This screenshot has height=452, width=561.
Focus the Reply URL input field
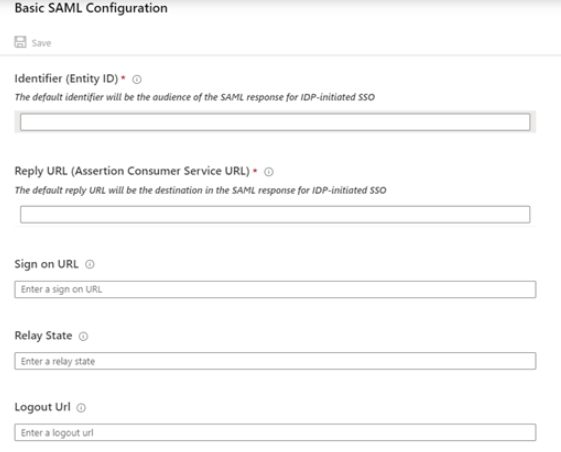(275, 214)
